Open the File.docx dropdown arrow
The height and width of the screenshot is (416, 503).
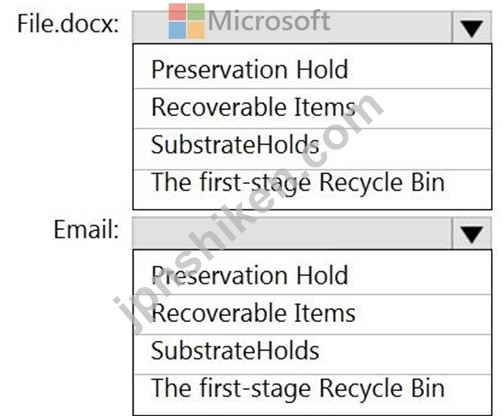[472, 27]
